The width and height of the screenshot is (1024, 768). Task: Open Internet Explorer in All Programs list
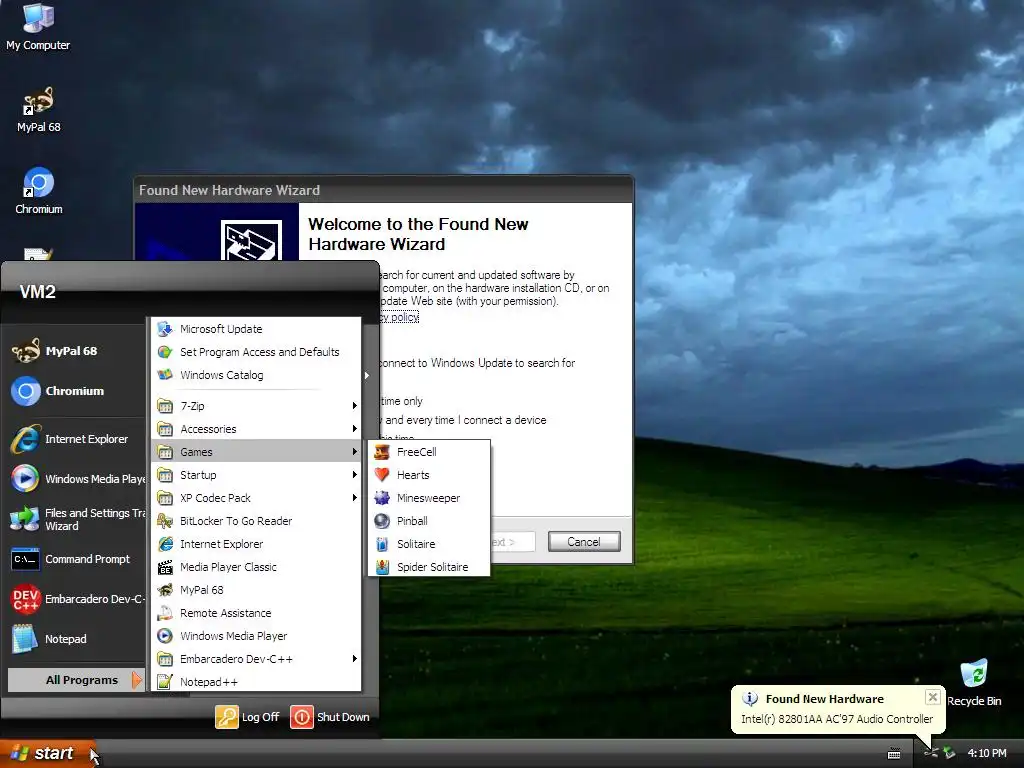pyautogui.click(x=257, y=543)
